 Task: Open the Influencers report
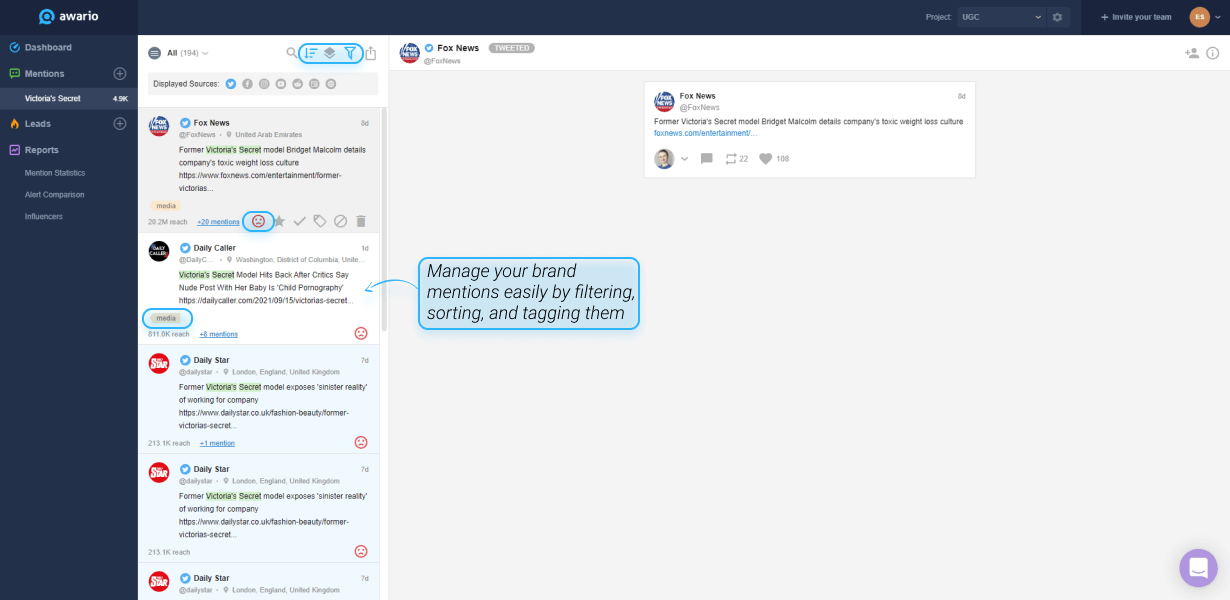click(43, 216)
